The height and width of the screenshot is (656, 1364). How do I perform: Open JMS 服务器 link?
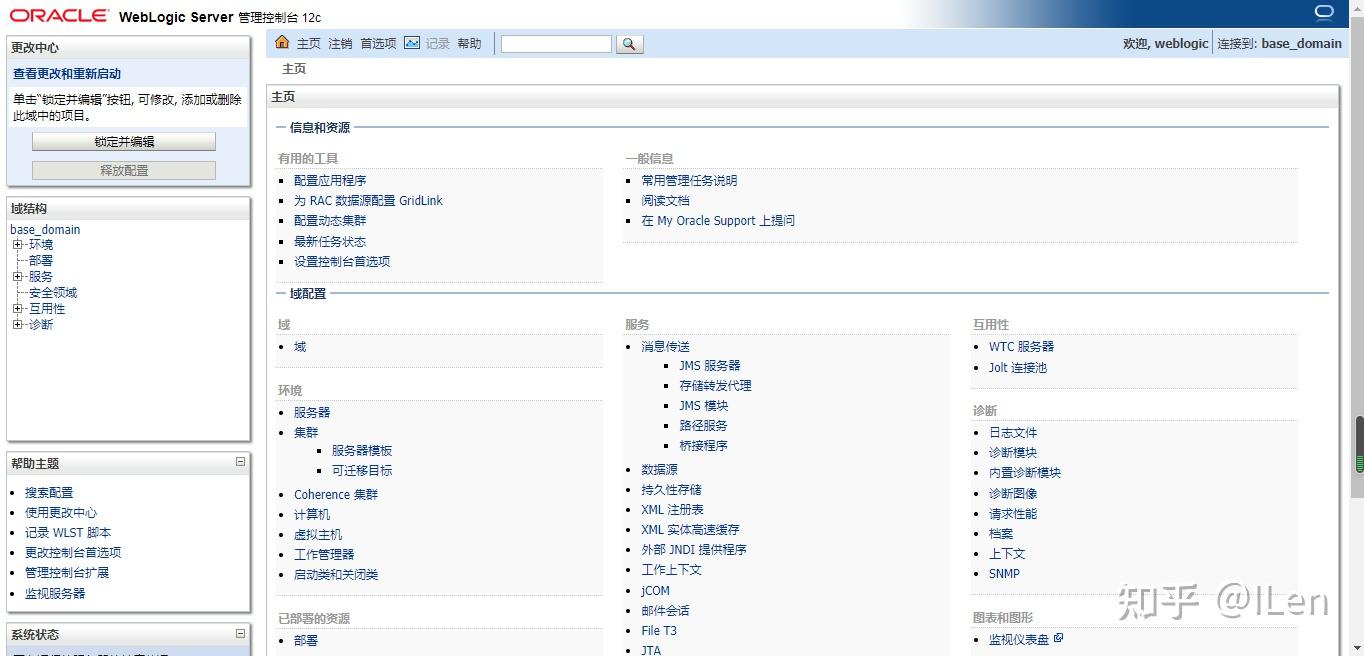(710, 365)
